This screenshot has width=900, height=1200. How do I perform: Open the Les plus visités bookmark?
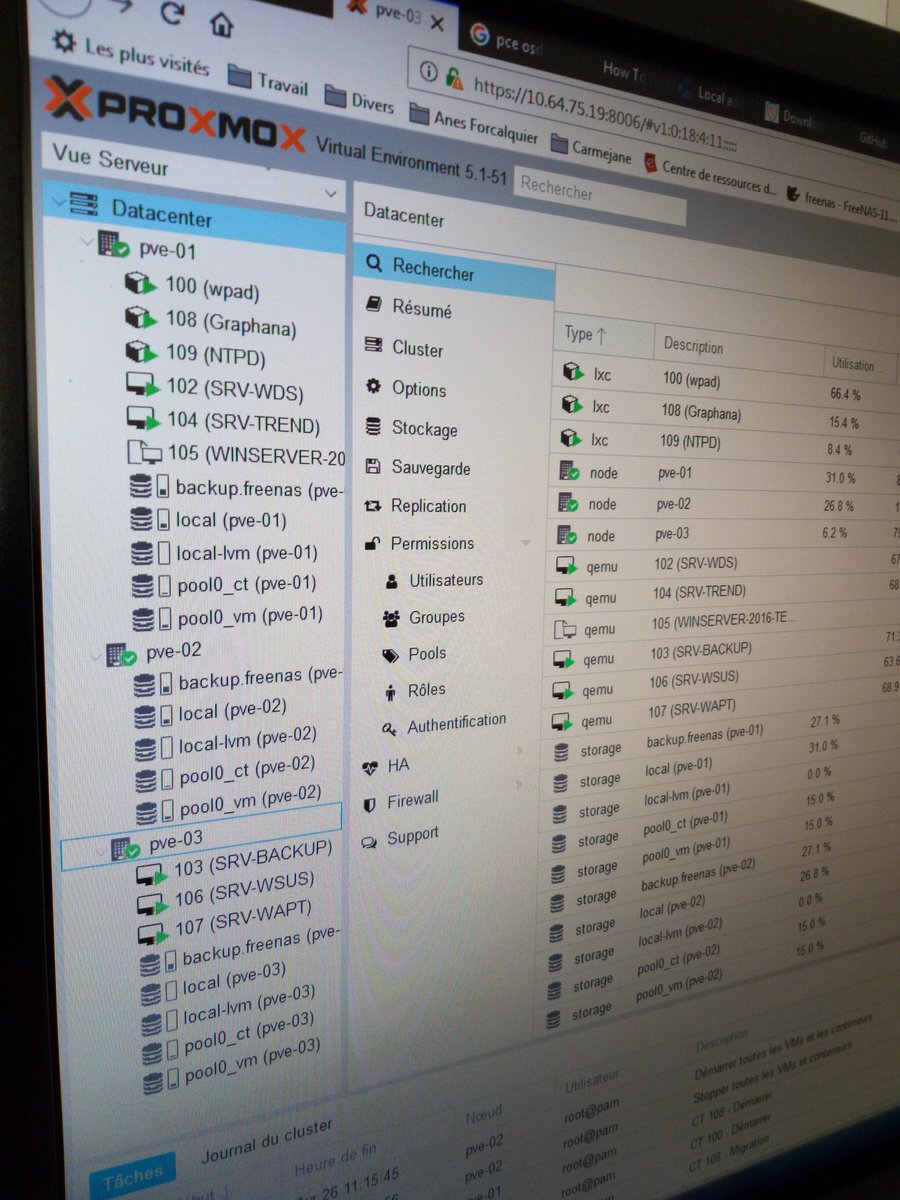[131, 56]
